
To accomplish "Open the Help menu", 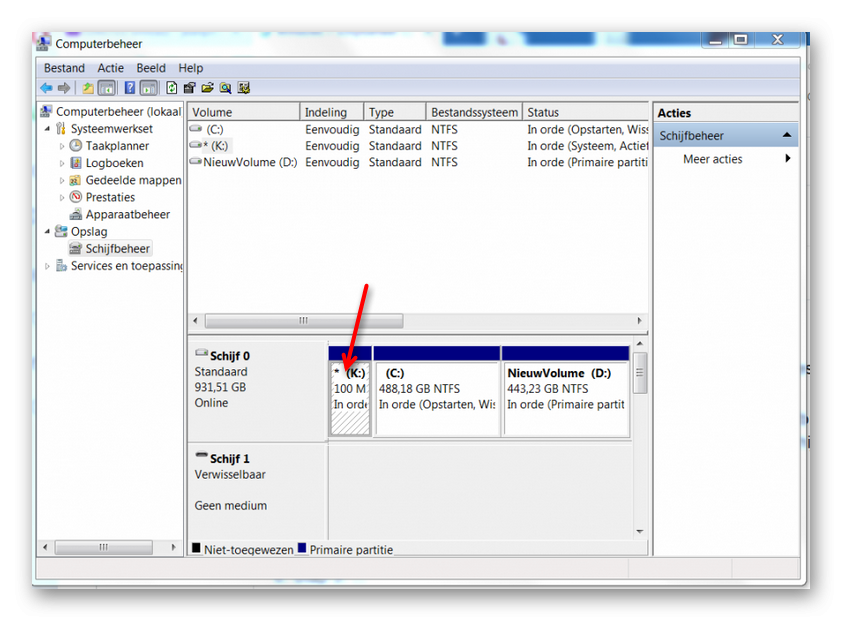I will coord(191,68).
